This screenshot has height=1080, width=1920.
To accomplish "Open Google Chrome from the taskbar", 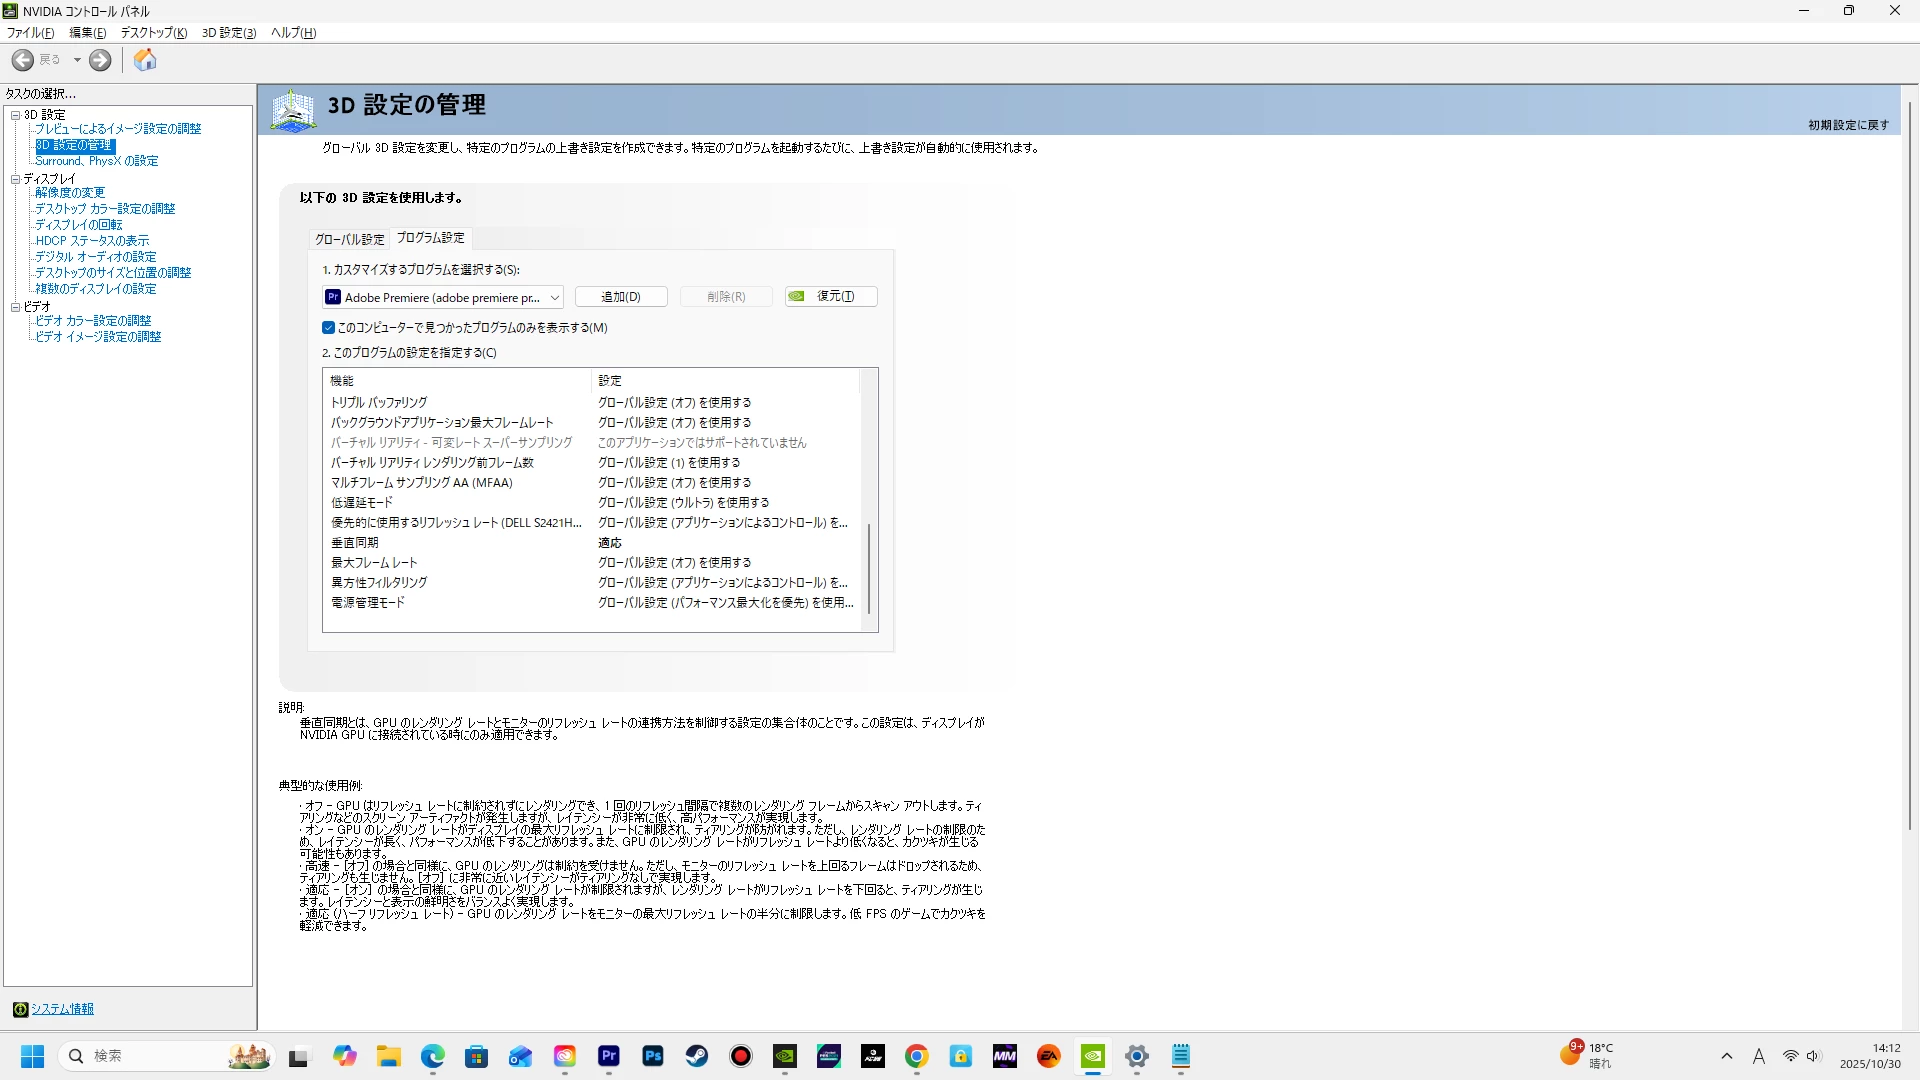I will click(x=917, y=1056).
